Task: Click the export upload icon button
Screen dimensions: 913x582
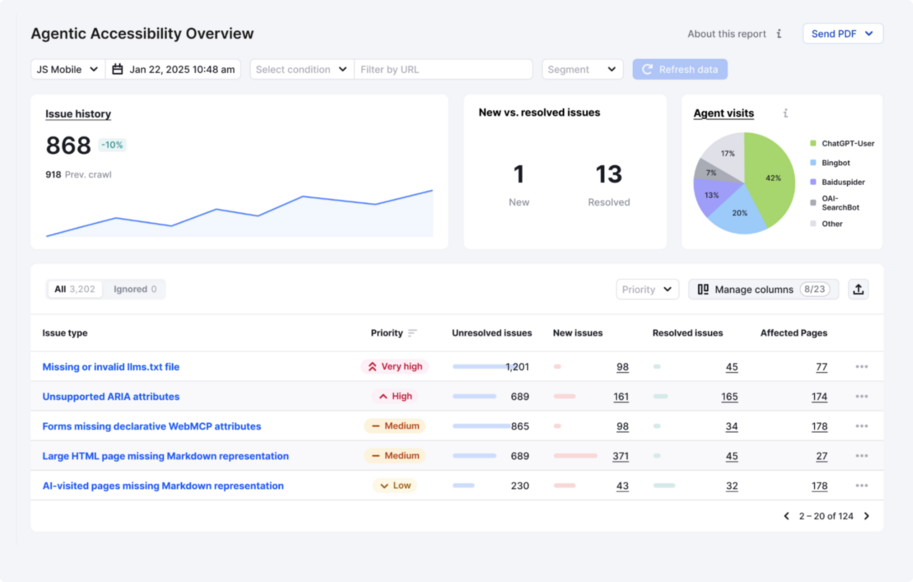Action: pos(858,289)
